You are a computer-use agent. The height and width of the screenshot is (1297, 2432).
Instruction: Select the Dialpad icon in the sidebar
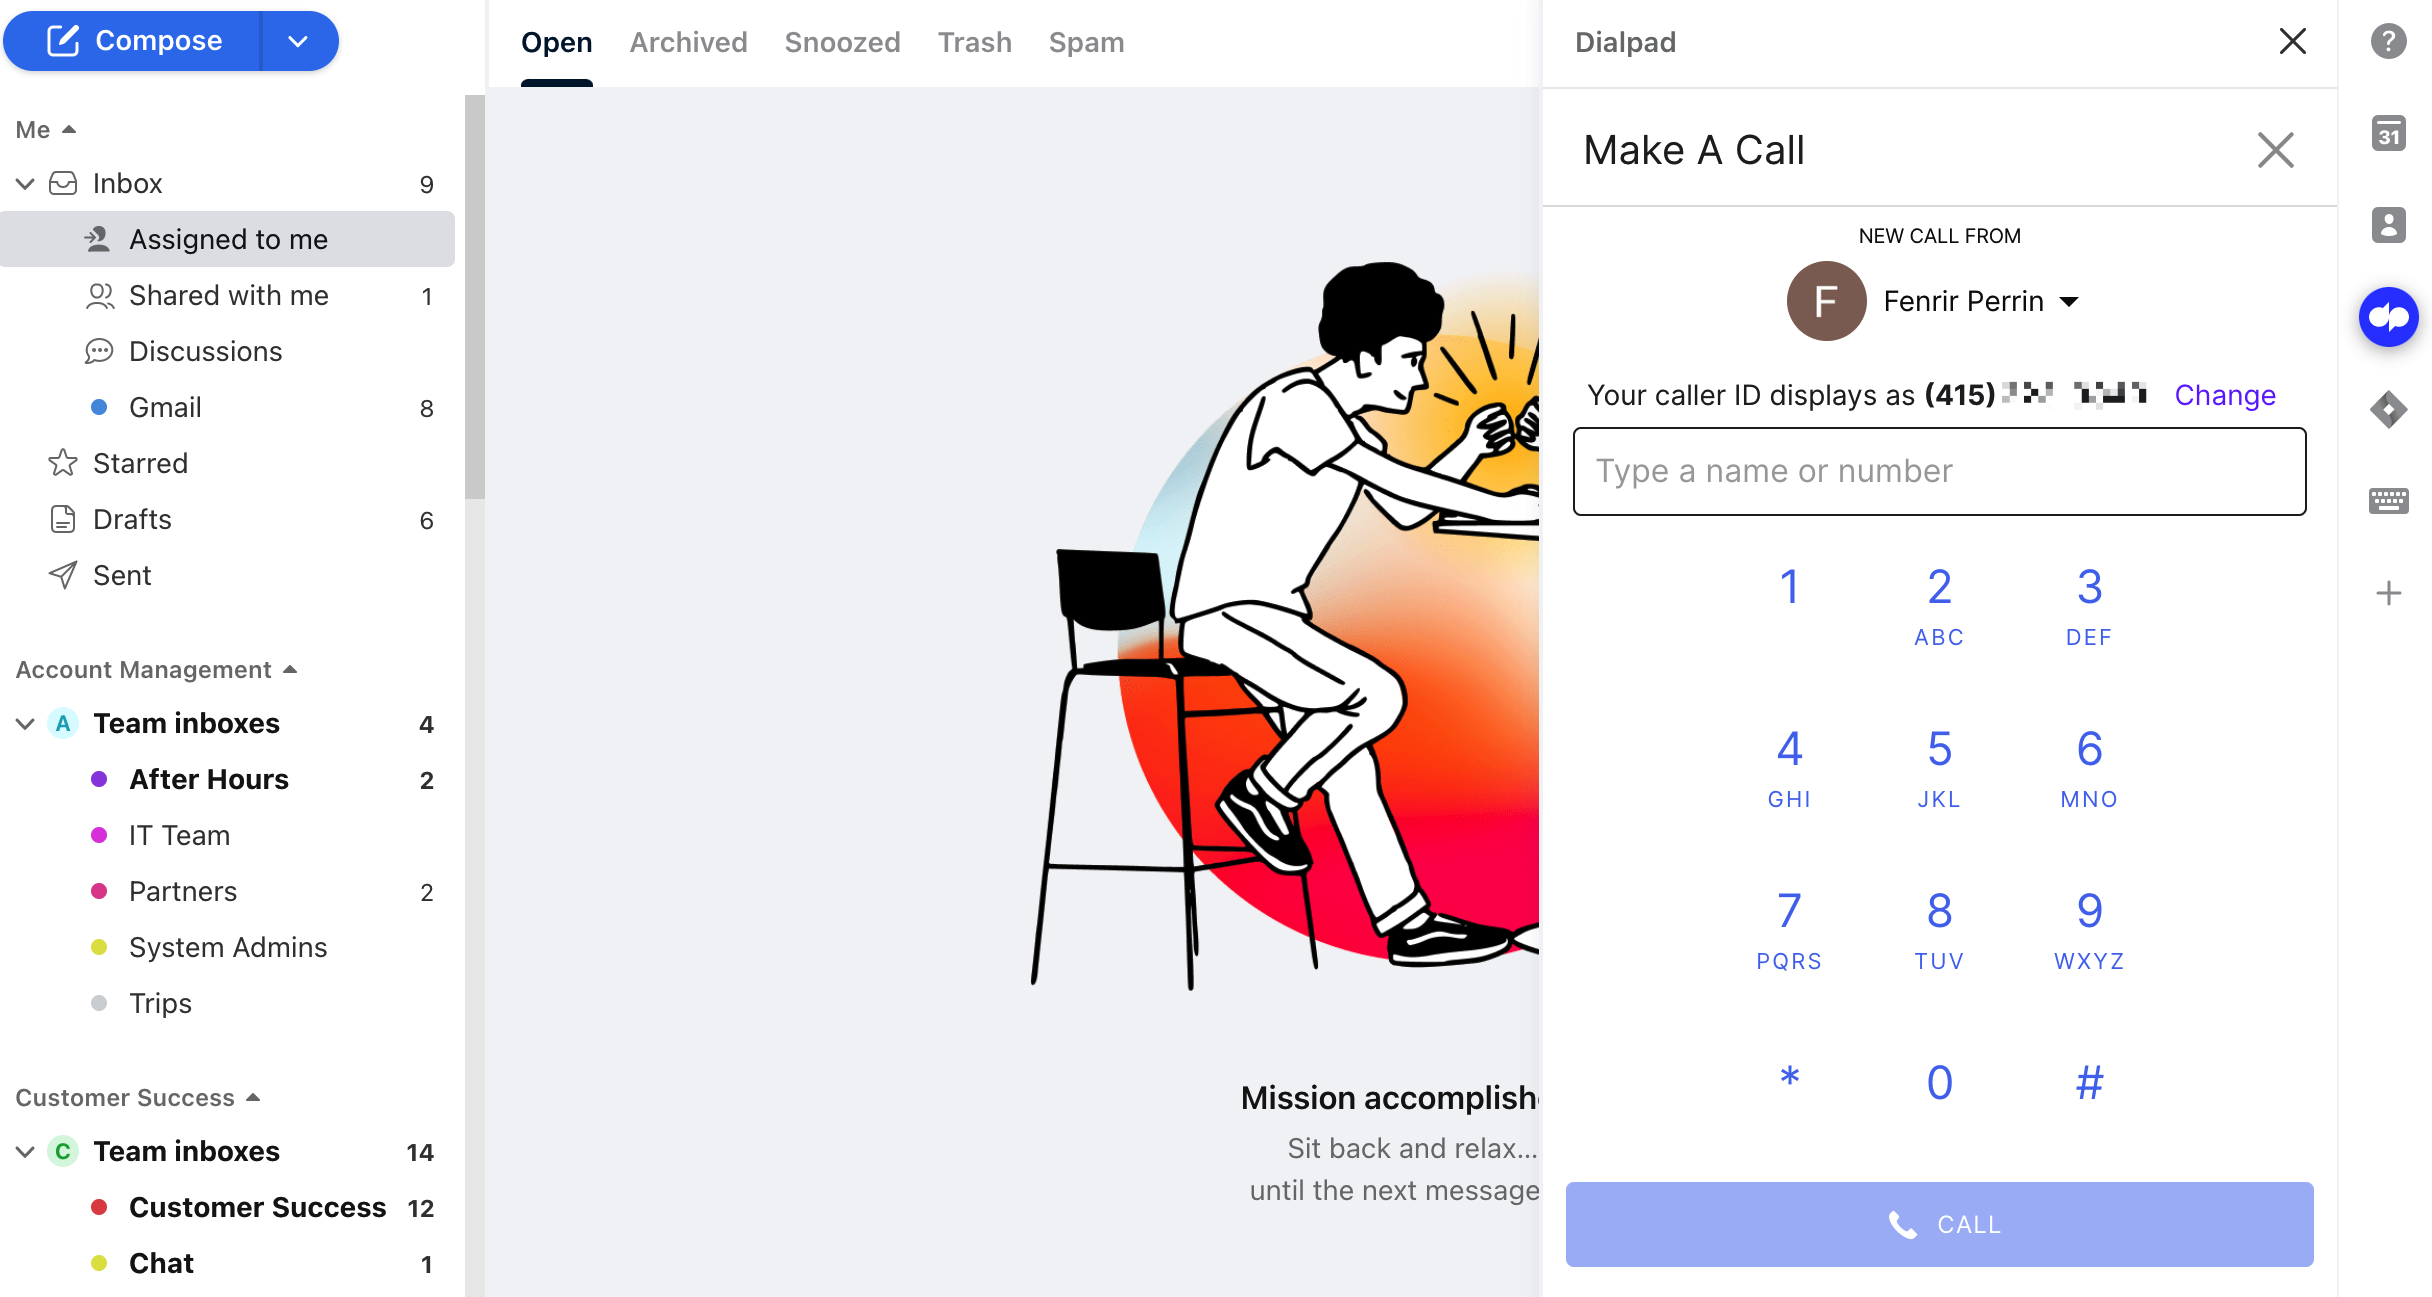(2389, 317)
